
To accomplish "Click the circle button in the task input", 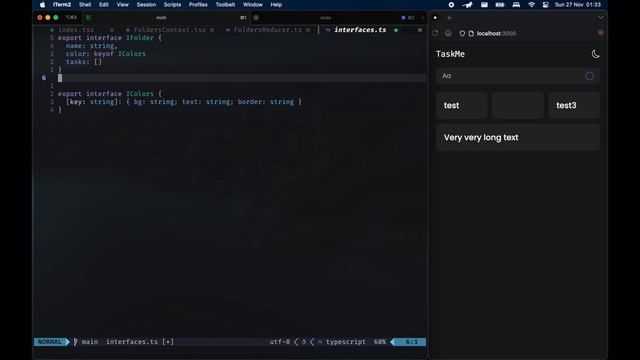I will point(589,76).
